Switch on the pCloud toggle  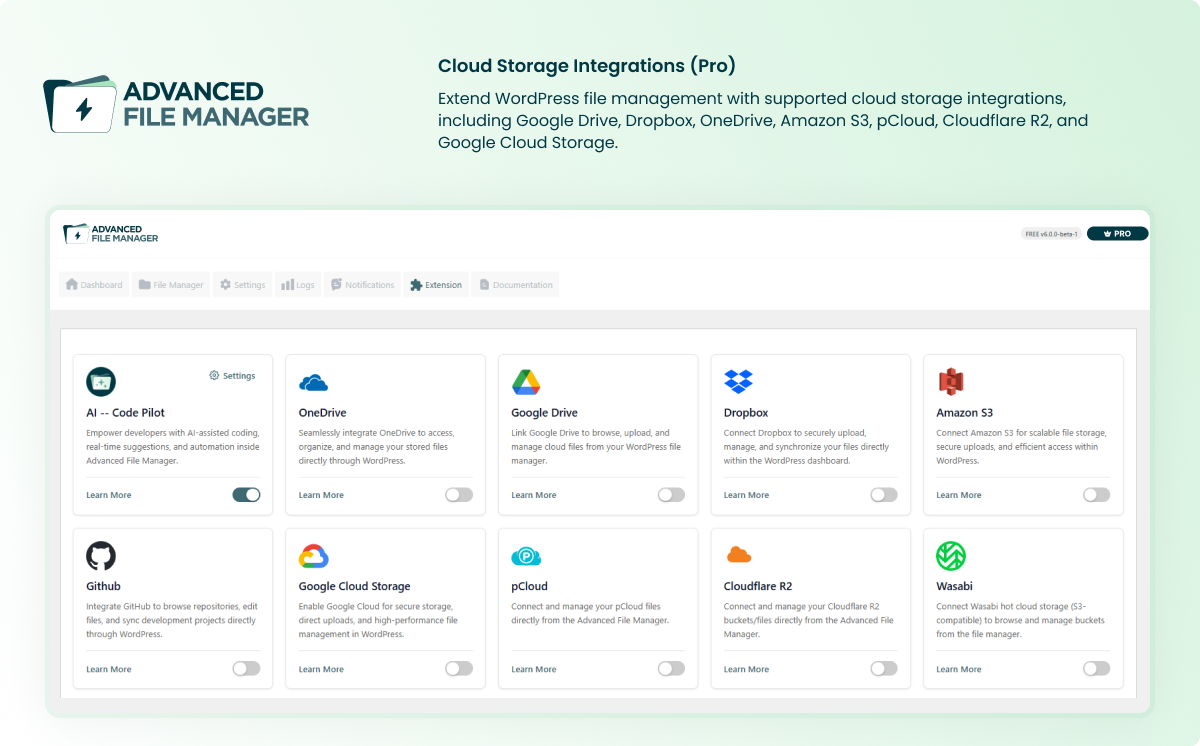click(671, 668)
